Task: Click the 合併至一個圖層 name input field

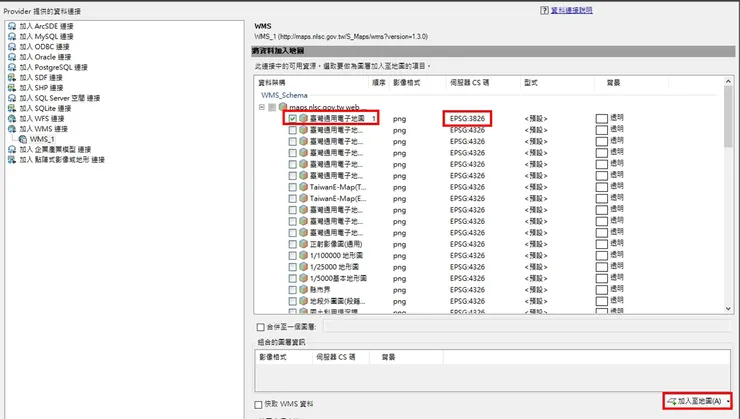Action: coord(527,327)
